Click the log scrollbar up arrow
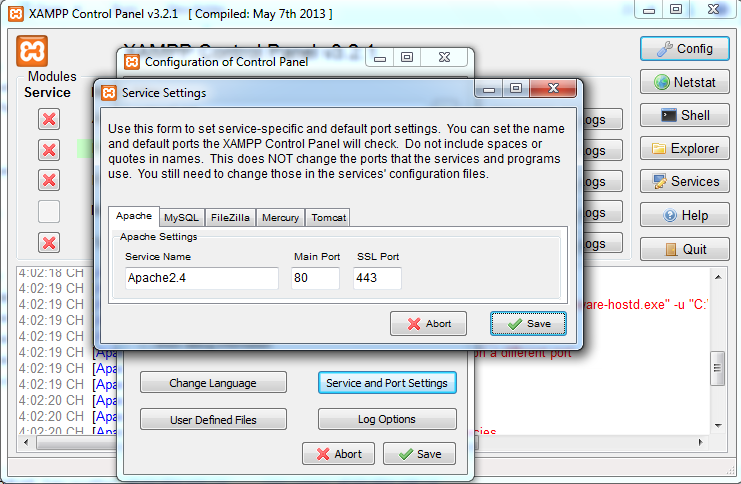This screenshot has height=484, width=741. tap(718, 277)
